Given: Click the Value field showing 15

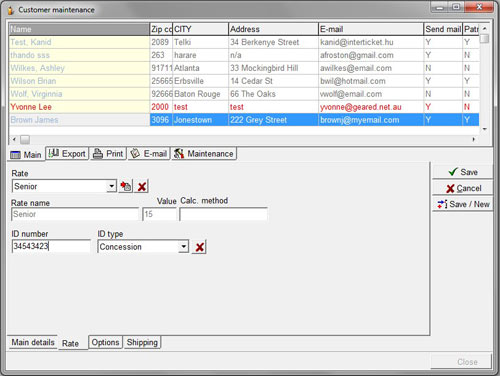Looking at the screenshot, I should 159,214.
